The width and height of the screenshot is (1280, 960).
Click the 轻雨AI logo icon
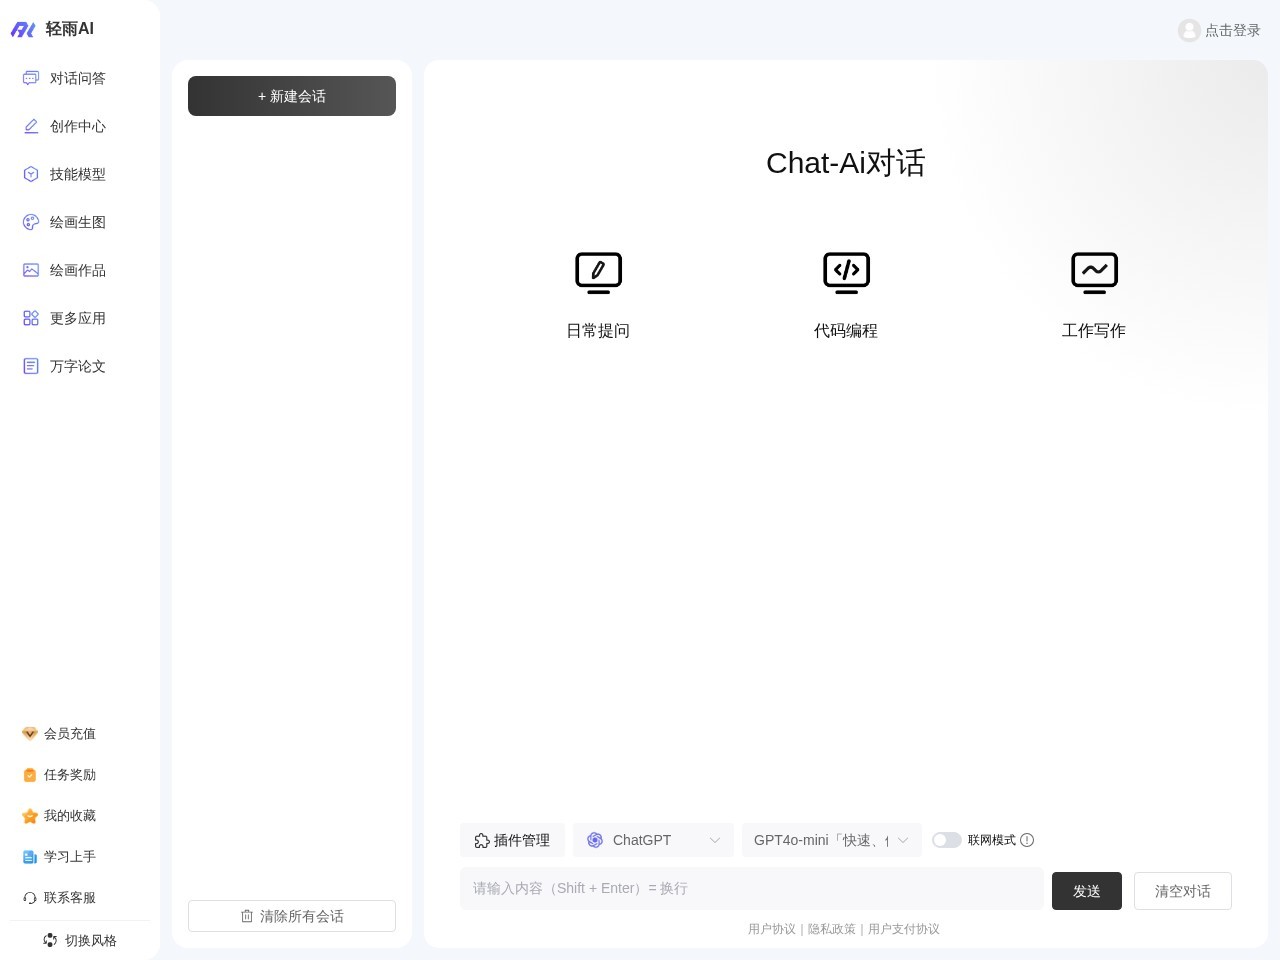pos(23,30)
